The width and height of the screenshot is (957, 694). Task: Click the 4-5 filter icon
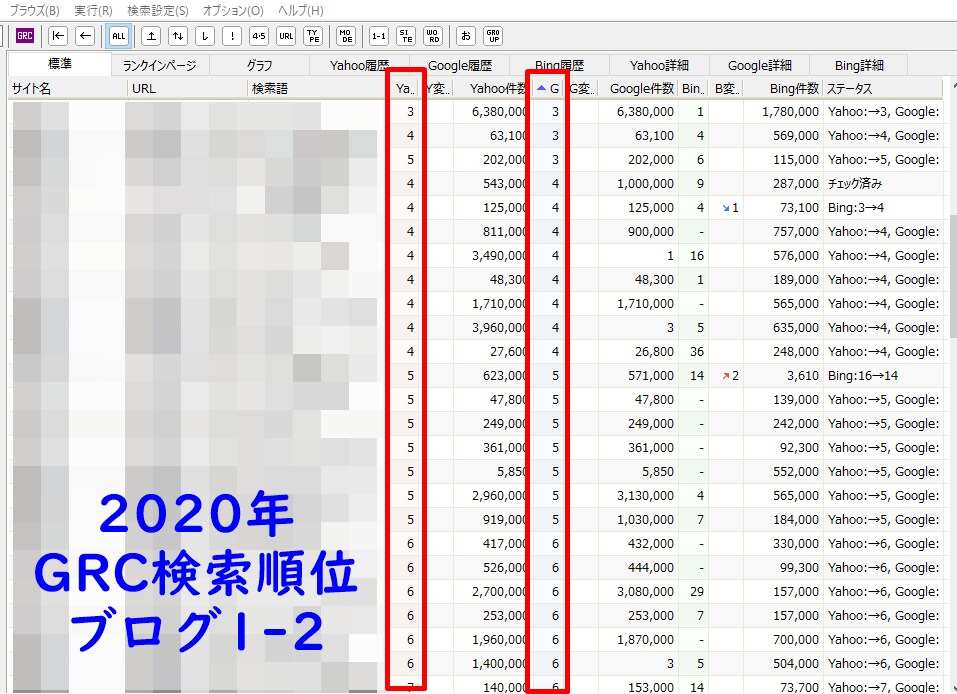[x=259, y=36]
